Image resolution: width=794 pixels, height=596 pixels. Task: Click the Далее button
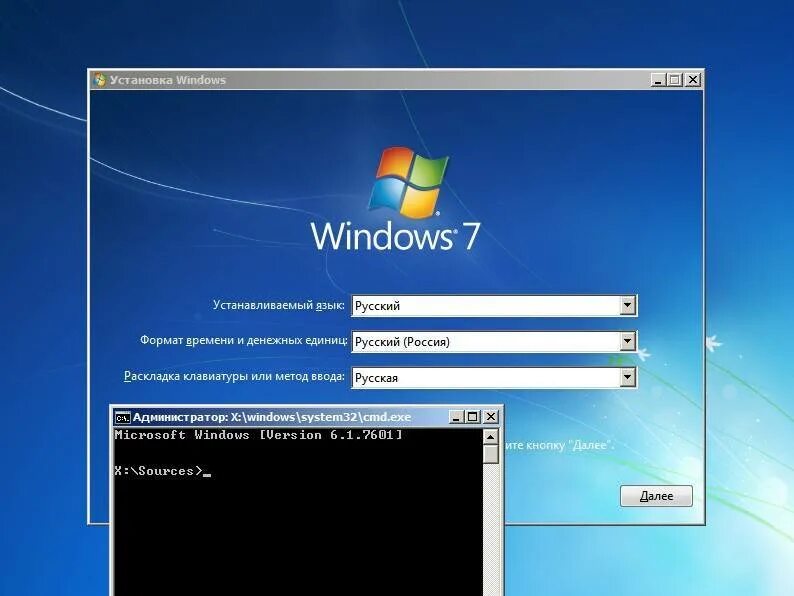click(656, 496)
